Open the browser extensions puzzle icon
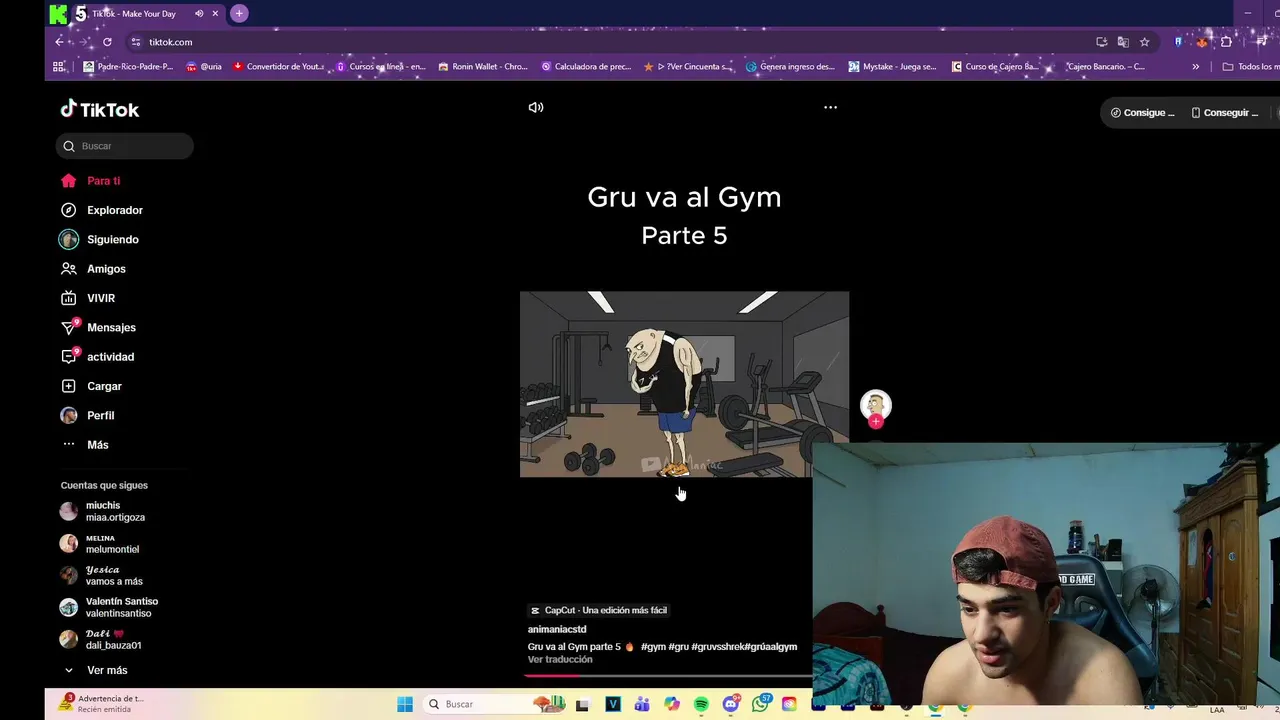The height and width of the screenshot is (720, 1280). [1226, 42]
